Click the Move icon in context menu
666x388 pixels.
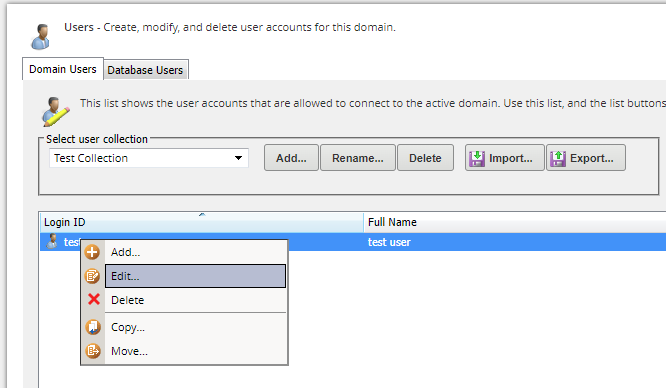[x=93, y=351]
